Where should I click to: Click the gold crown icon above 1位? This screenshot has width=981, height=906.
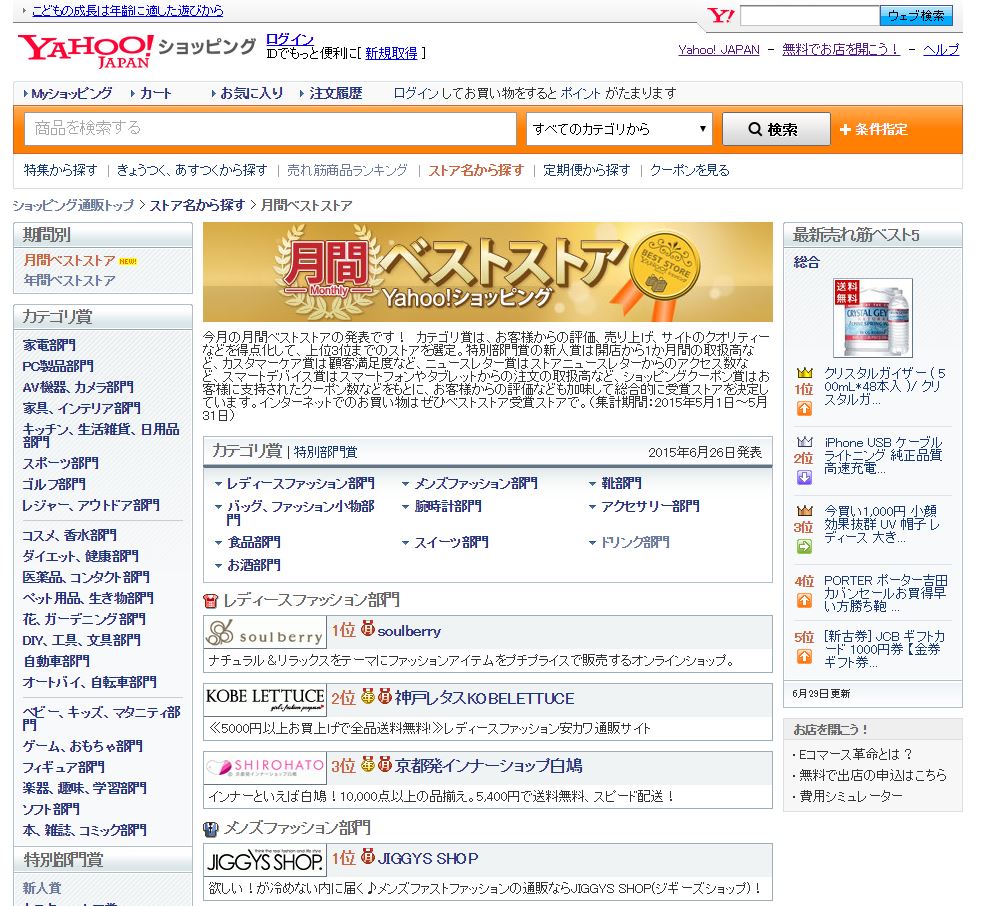click(x=805, y=373)
